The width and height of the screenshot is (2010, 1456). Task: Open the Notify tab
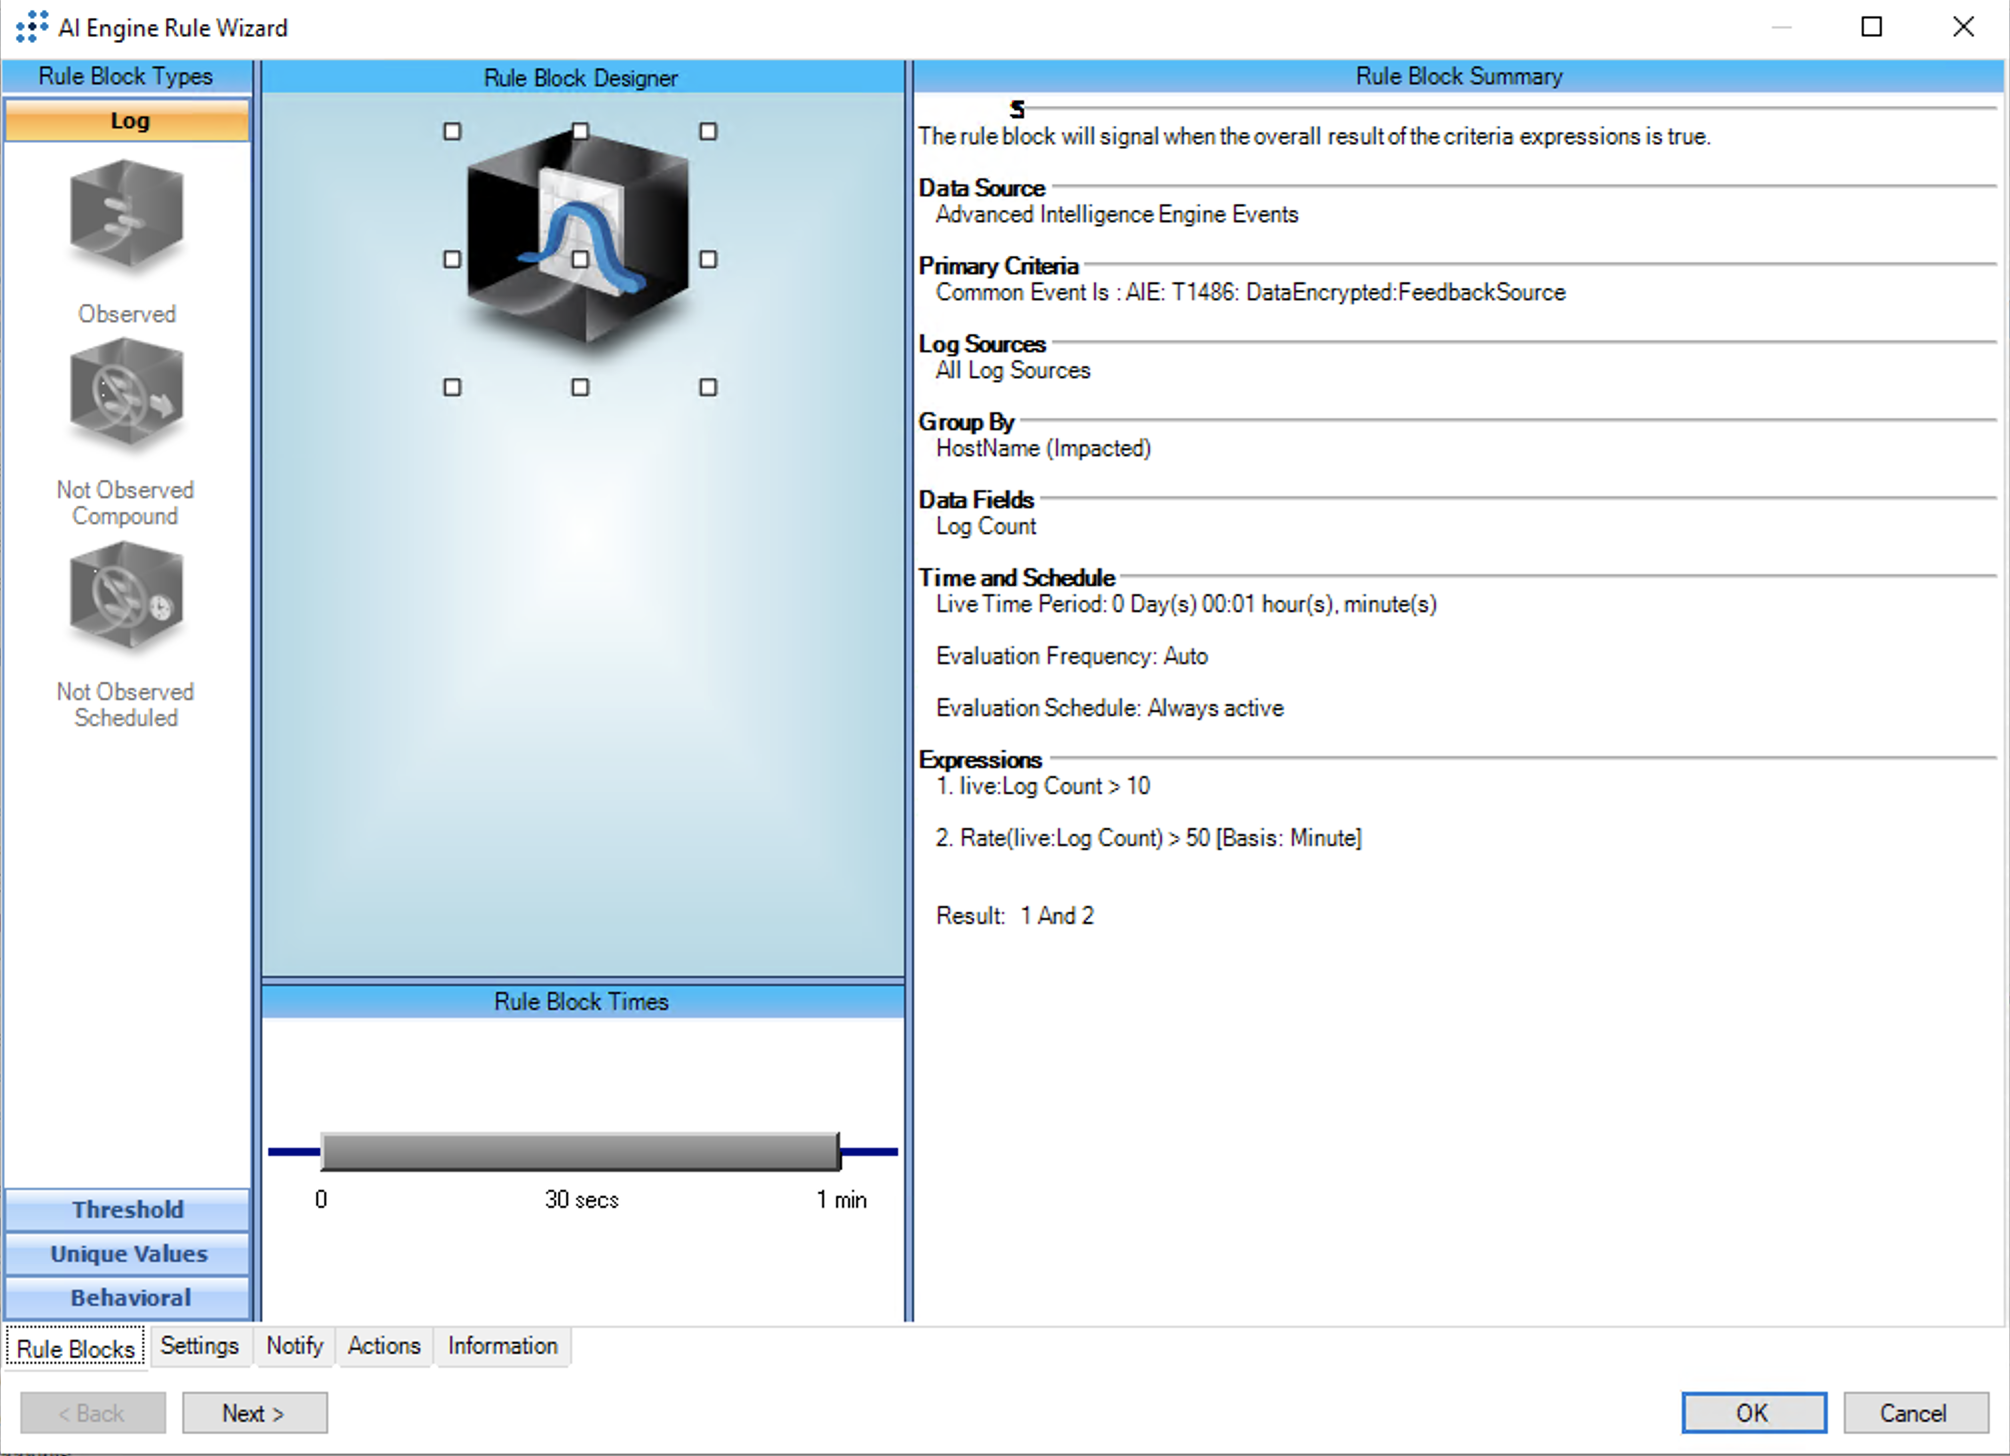pyautogui.click(x=294, y=1346)
